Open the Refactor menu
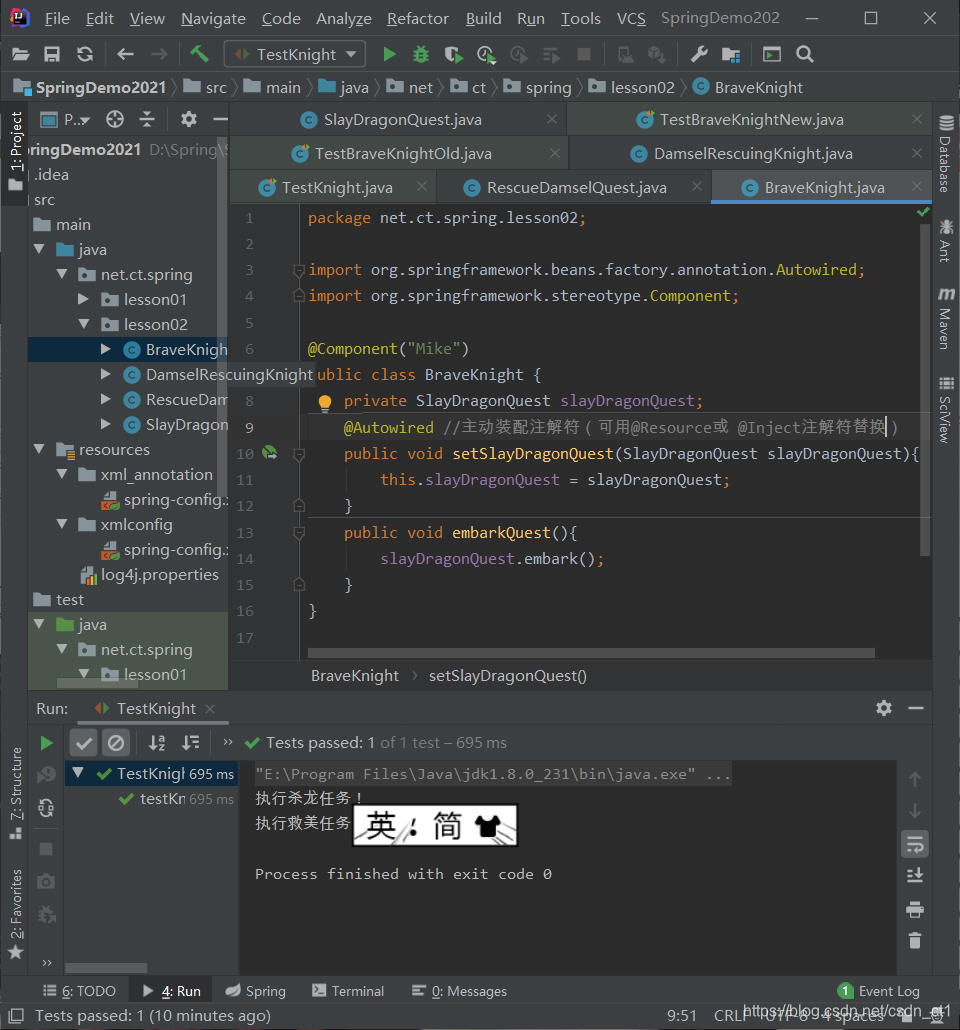The image size is (960, 1030). (417, 18)
